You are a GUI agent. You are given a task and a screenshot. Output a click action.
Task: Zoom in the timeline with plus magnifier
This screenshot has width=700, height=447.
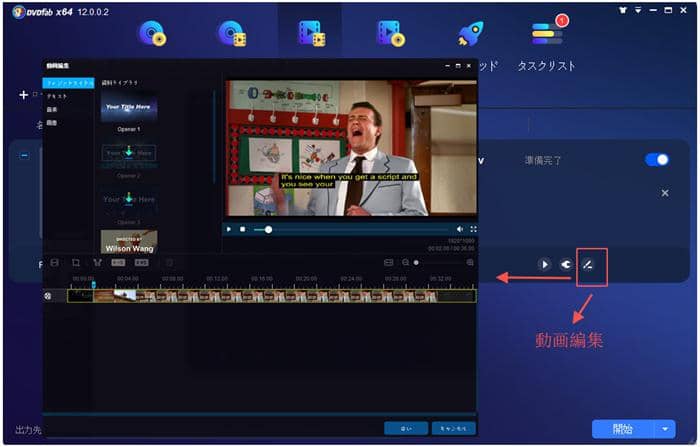pos(470,263)
